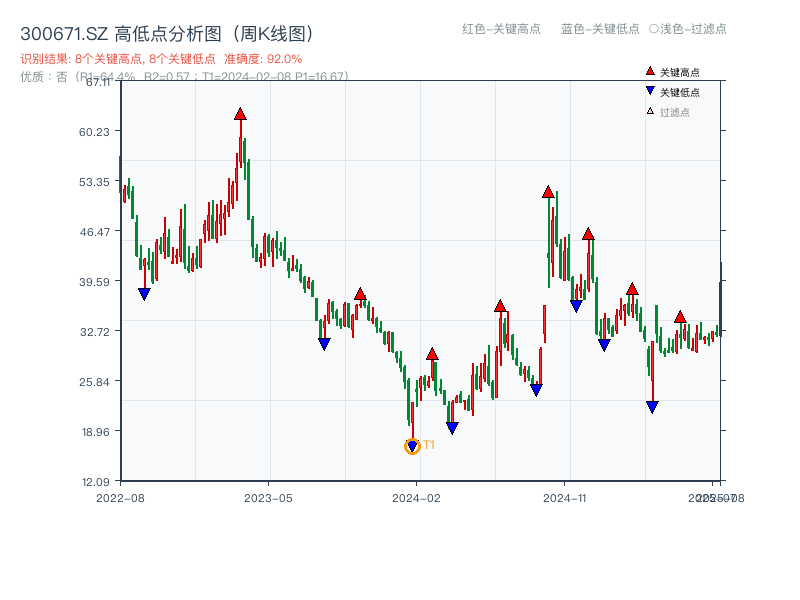Click the 2024-11 x-axis label
The image size is (800, 600).
(x=565, y=498)
